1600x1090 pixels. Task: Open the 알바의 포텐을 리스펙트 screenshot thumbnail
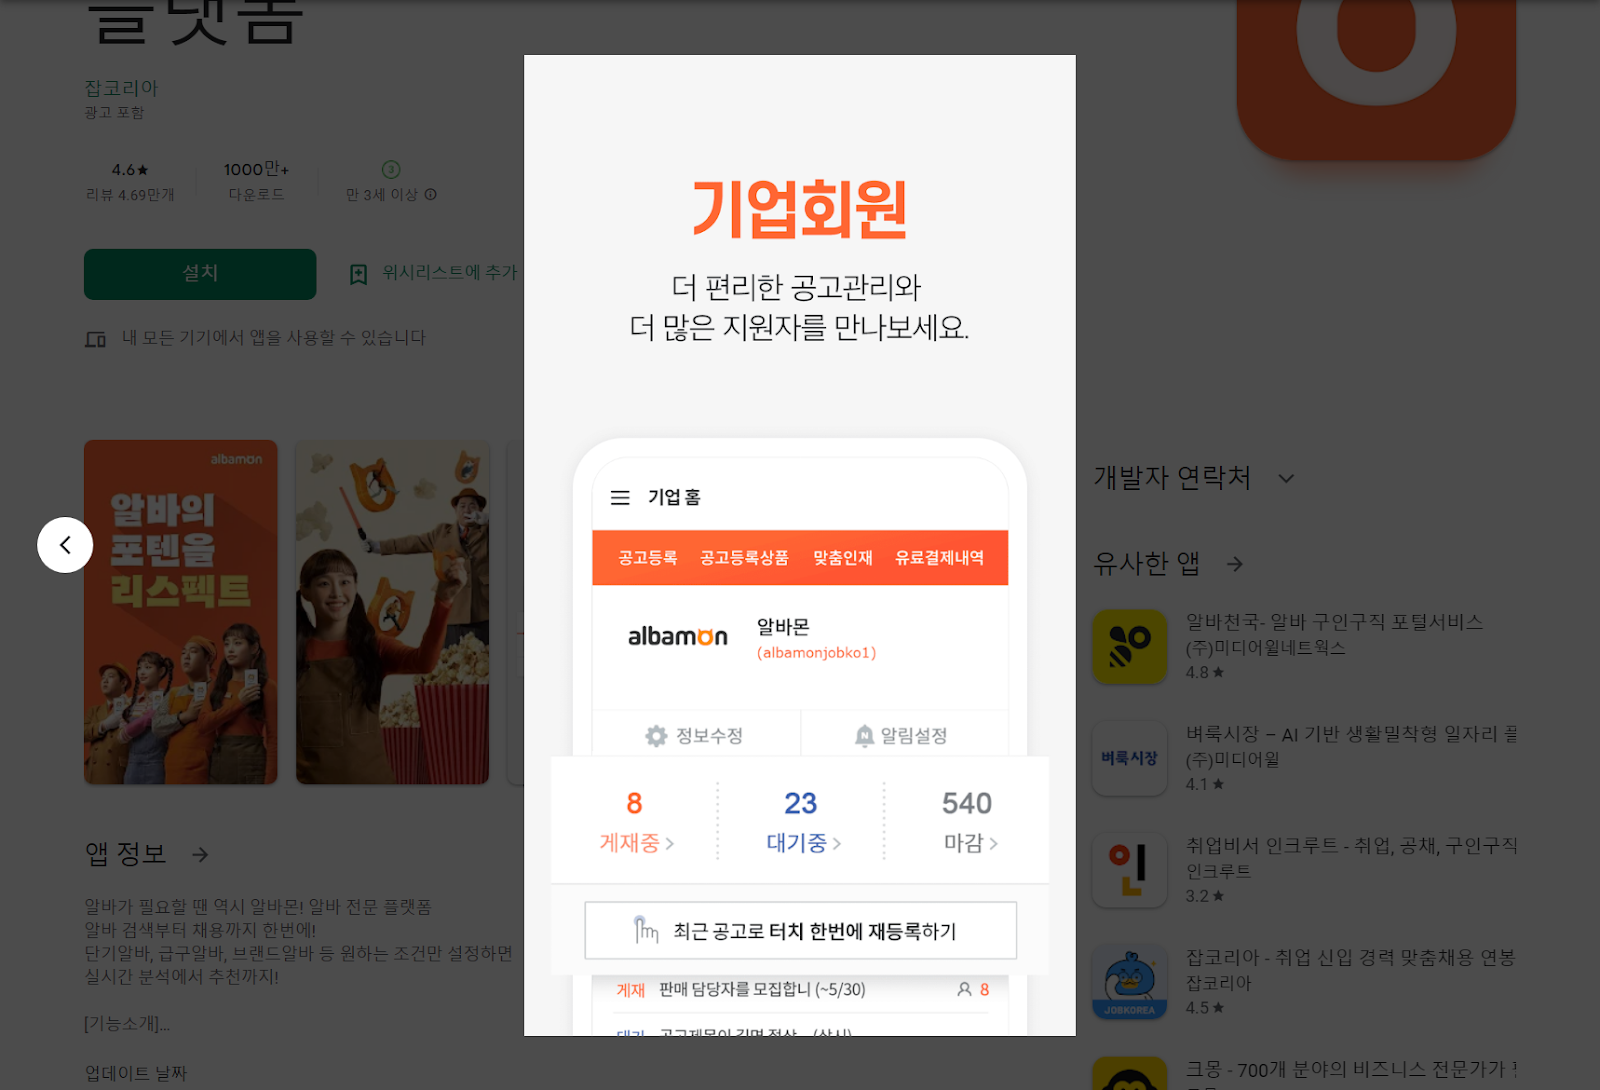click(181, 612)
